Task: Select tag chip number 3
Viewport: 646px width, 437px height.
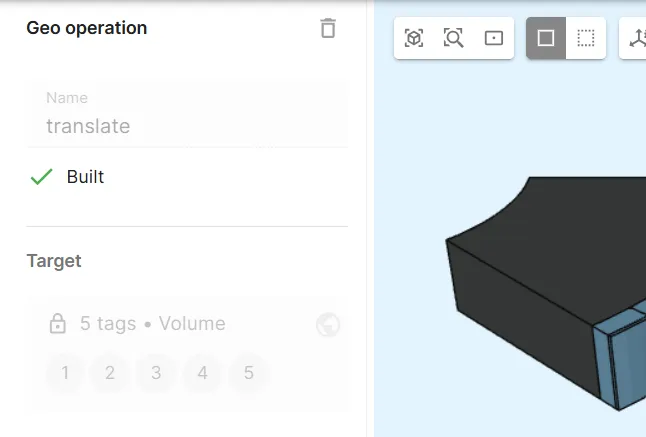Action: pyautogui.click(x=156, y=374)
